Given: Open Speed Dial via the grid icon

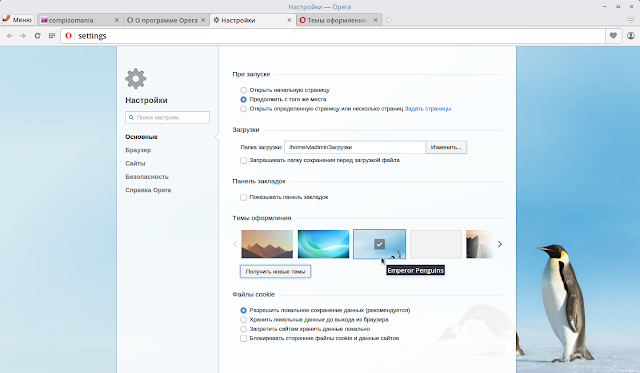Looking at the screenshot, I should click(x=52, y=36).
